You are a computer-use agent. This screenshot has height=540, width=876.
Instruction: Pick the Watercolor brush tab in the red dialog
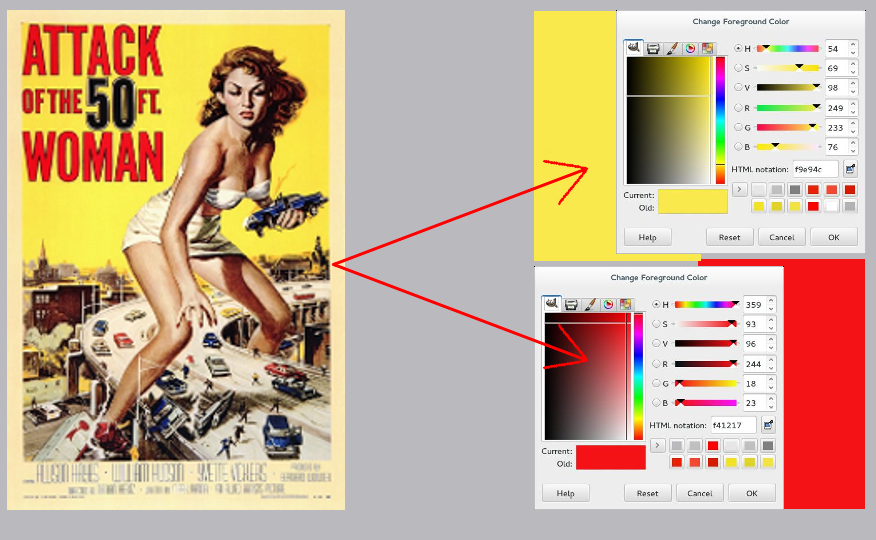(x=590, y=304)
